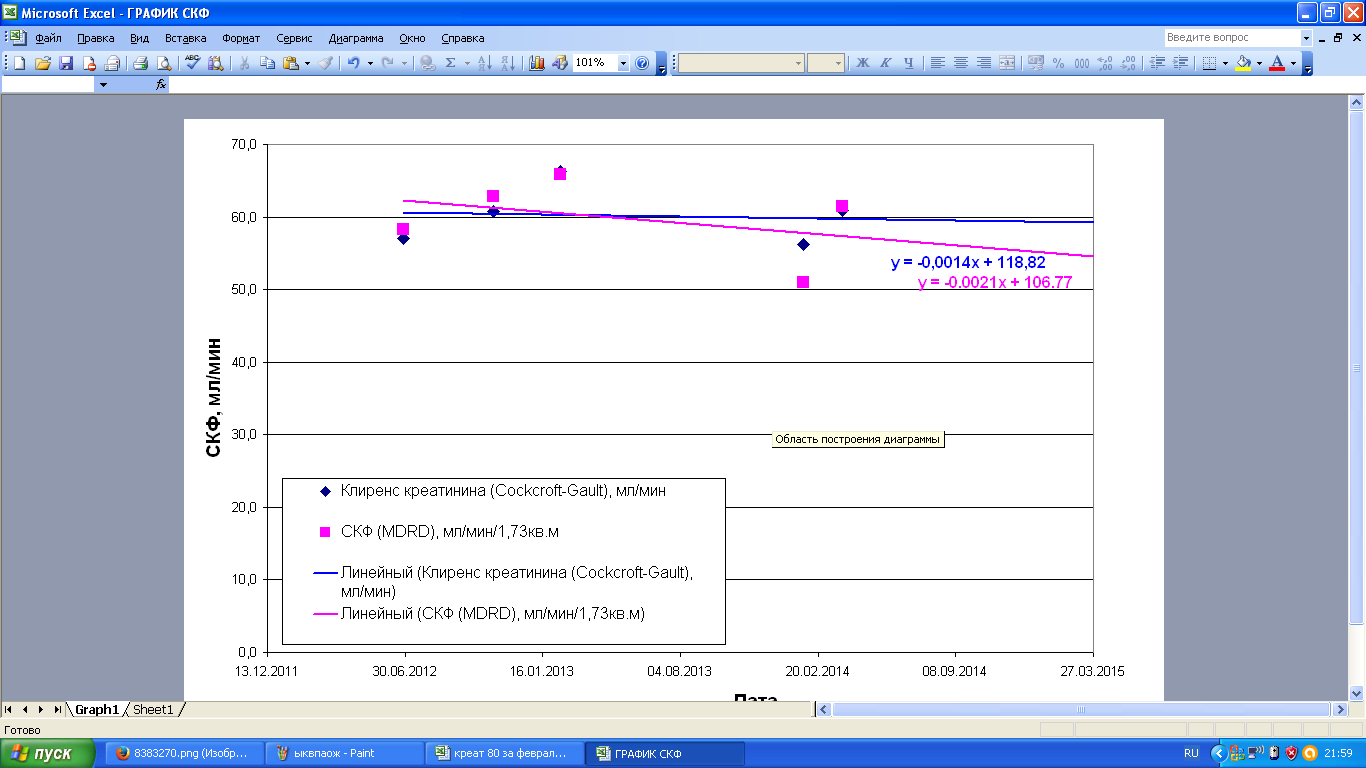This screenshot has height=768, width=1366.
Task: Click the fill color paint bucket
Action: point(1243,63)
